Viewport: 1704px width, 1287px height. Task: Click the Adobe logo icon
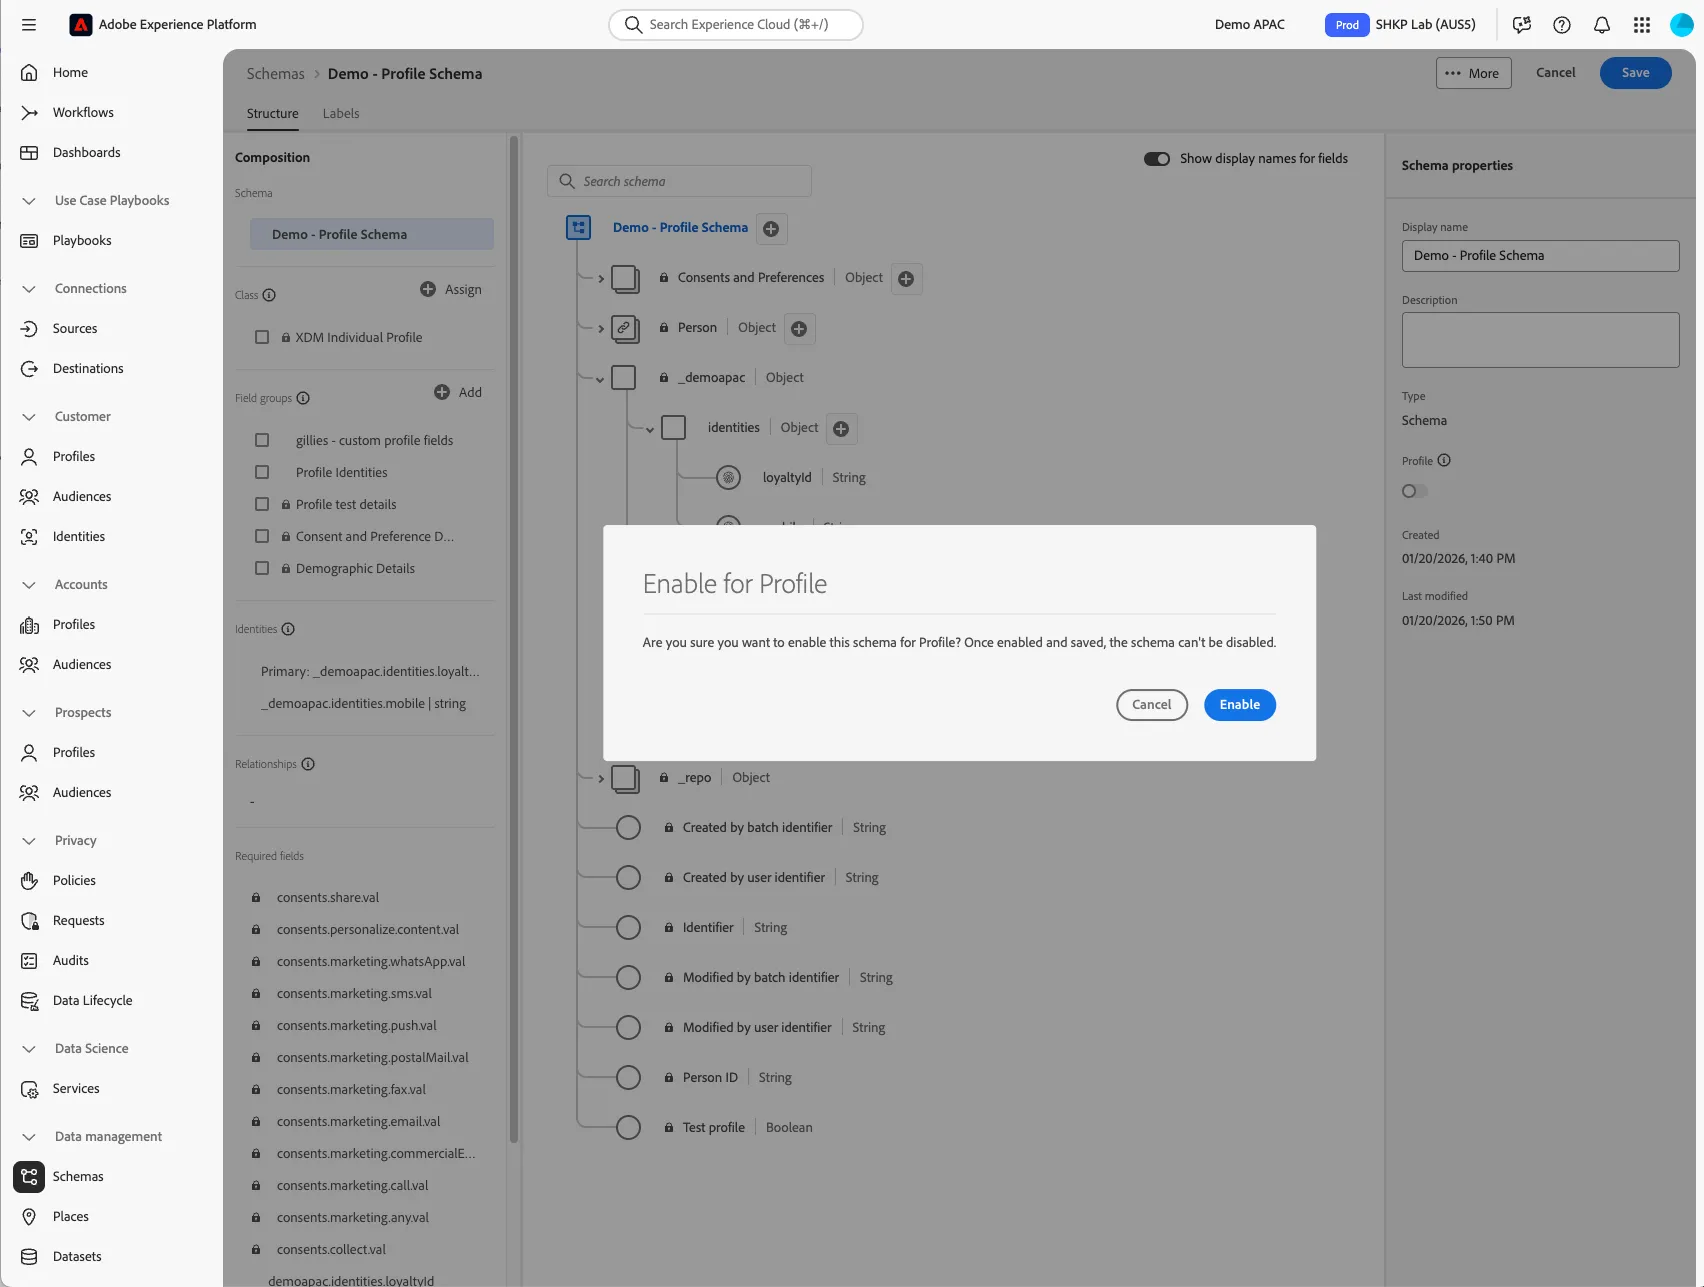81,25
